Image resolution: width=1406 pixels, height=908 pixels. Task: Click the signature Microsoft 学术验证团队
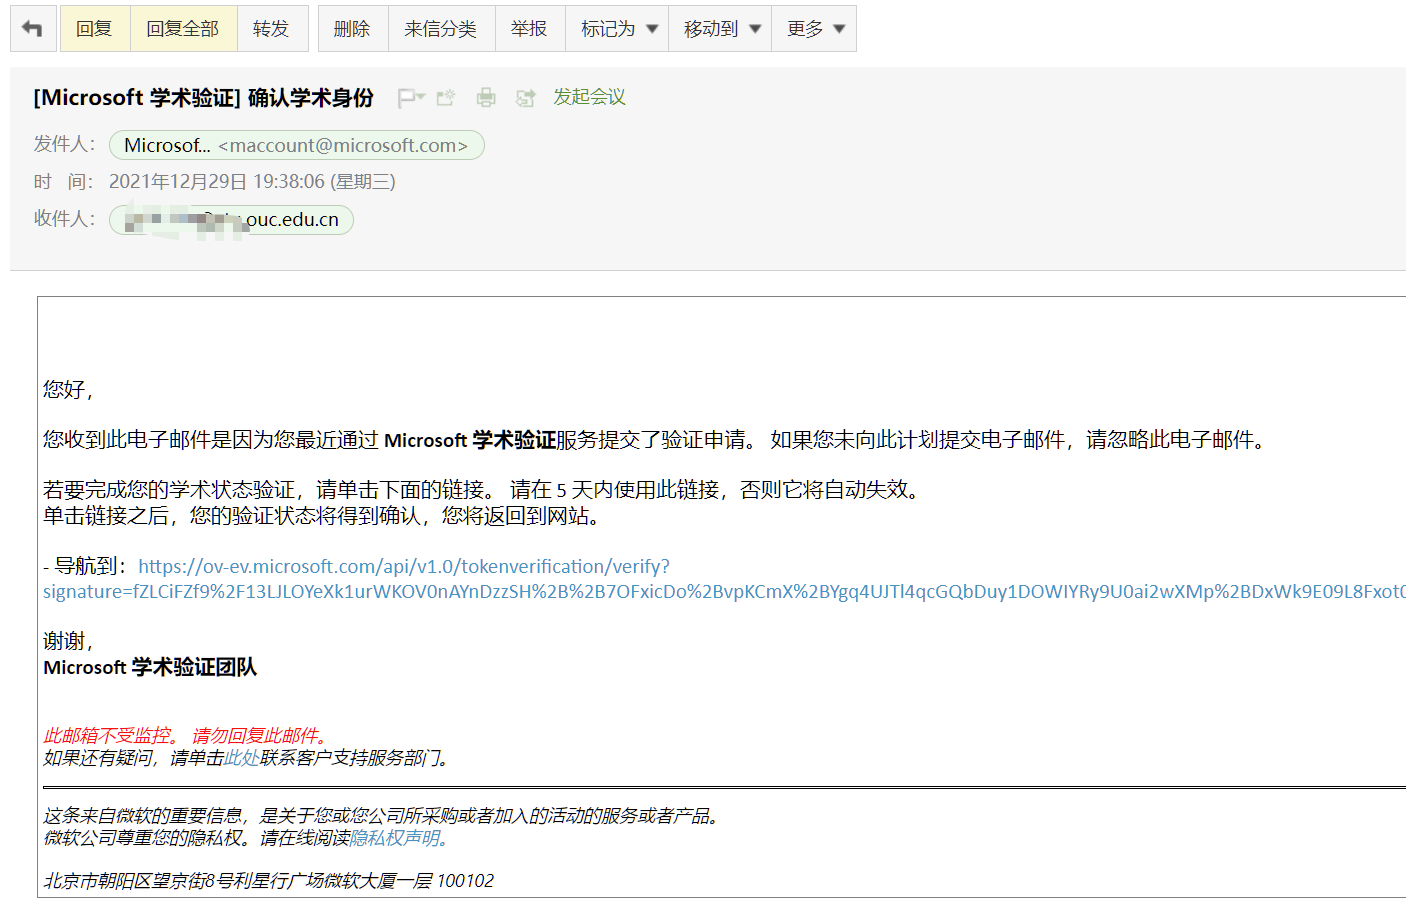click(150, 667)
